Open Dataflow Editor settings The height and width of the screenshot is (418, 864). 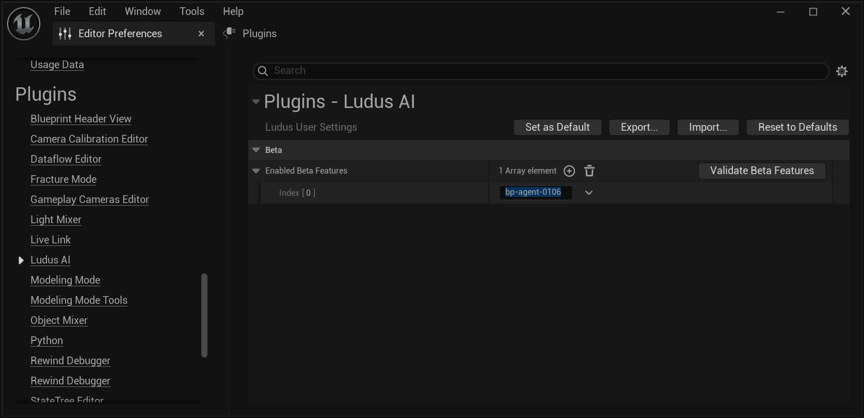[x=66, y=159]
